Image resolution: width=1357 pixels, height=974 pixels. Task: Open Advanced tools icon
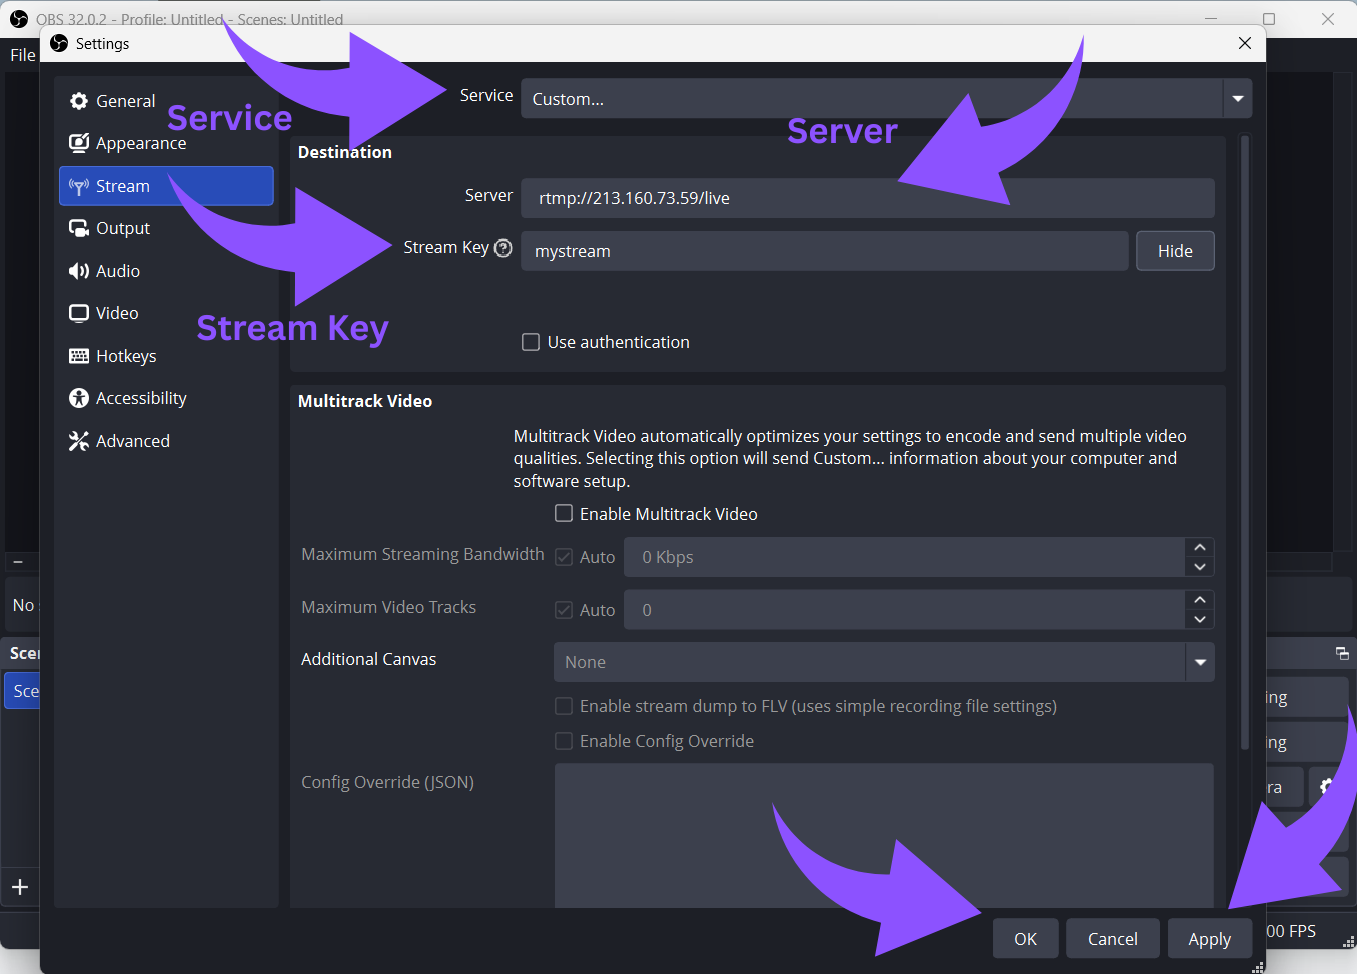(79, 441)
